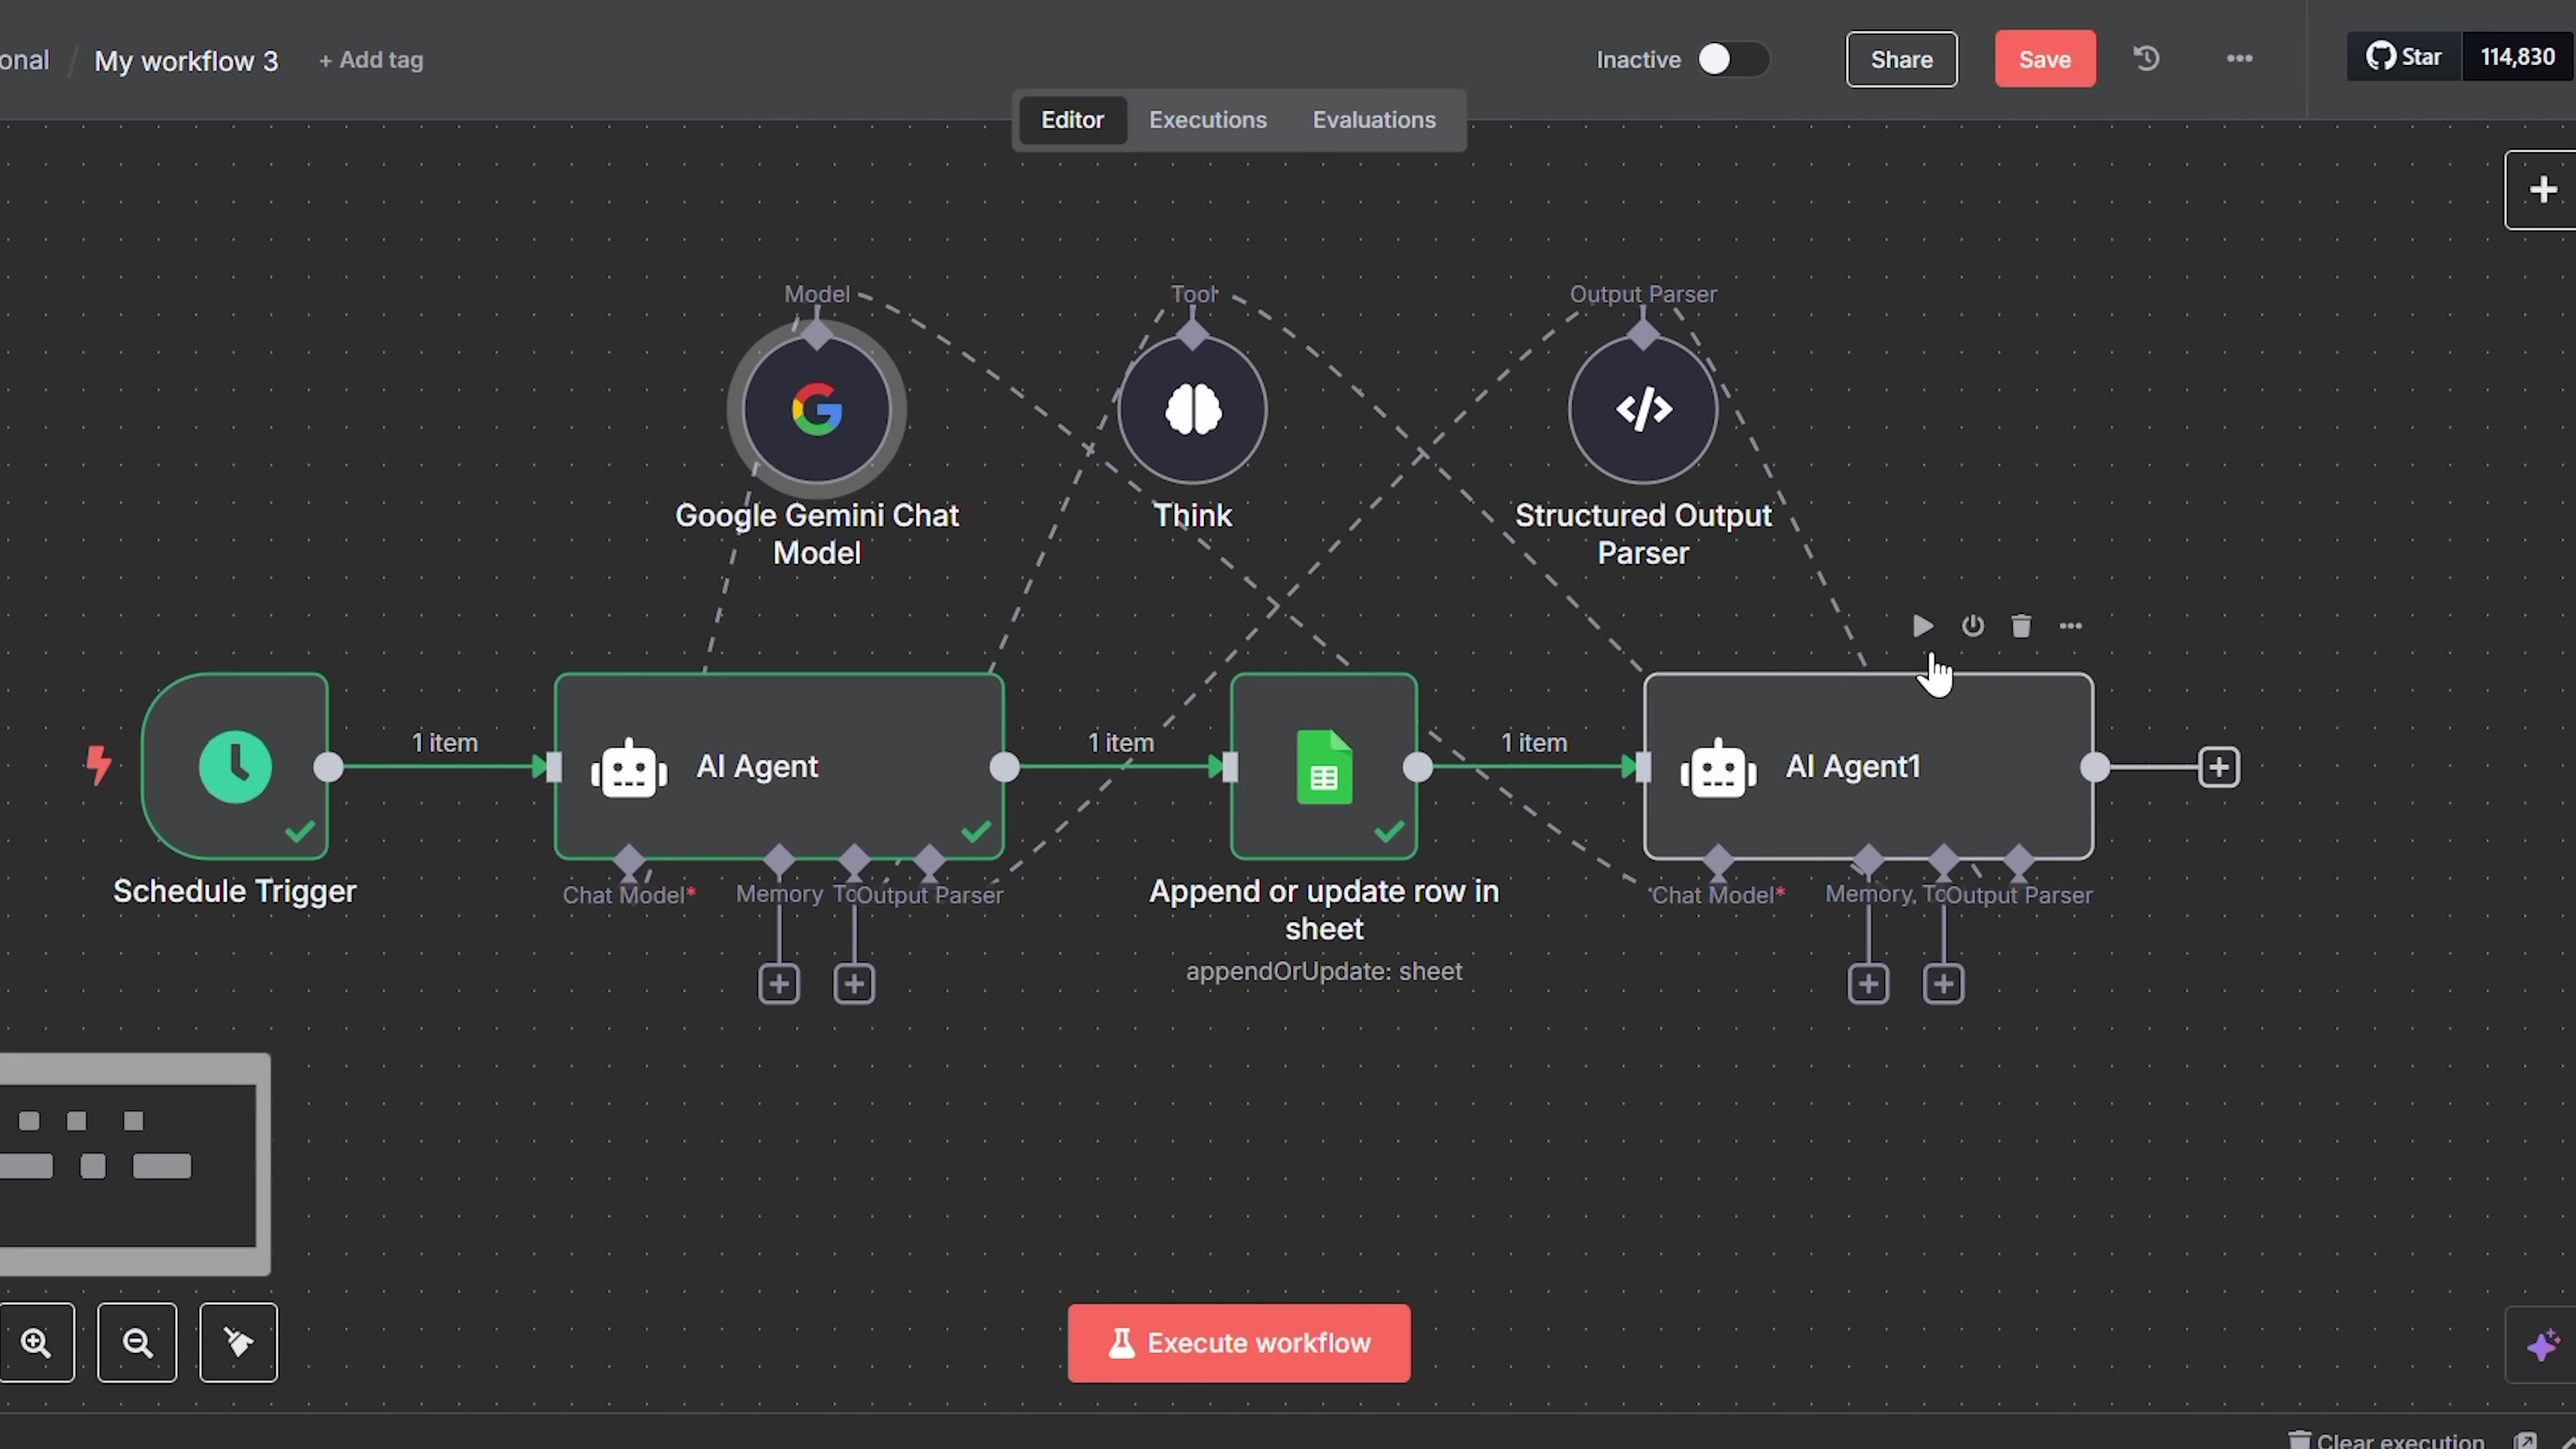Click Add tag link
Screen dimensions: 2576x1449
pyautogui.click(x=371, y=60)
